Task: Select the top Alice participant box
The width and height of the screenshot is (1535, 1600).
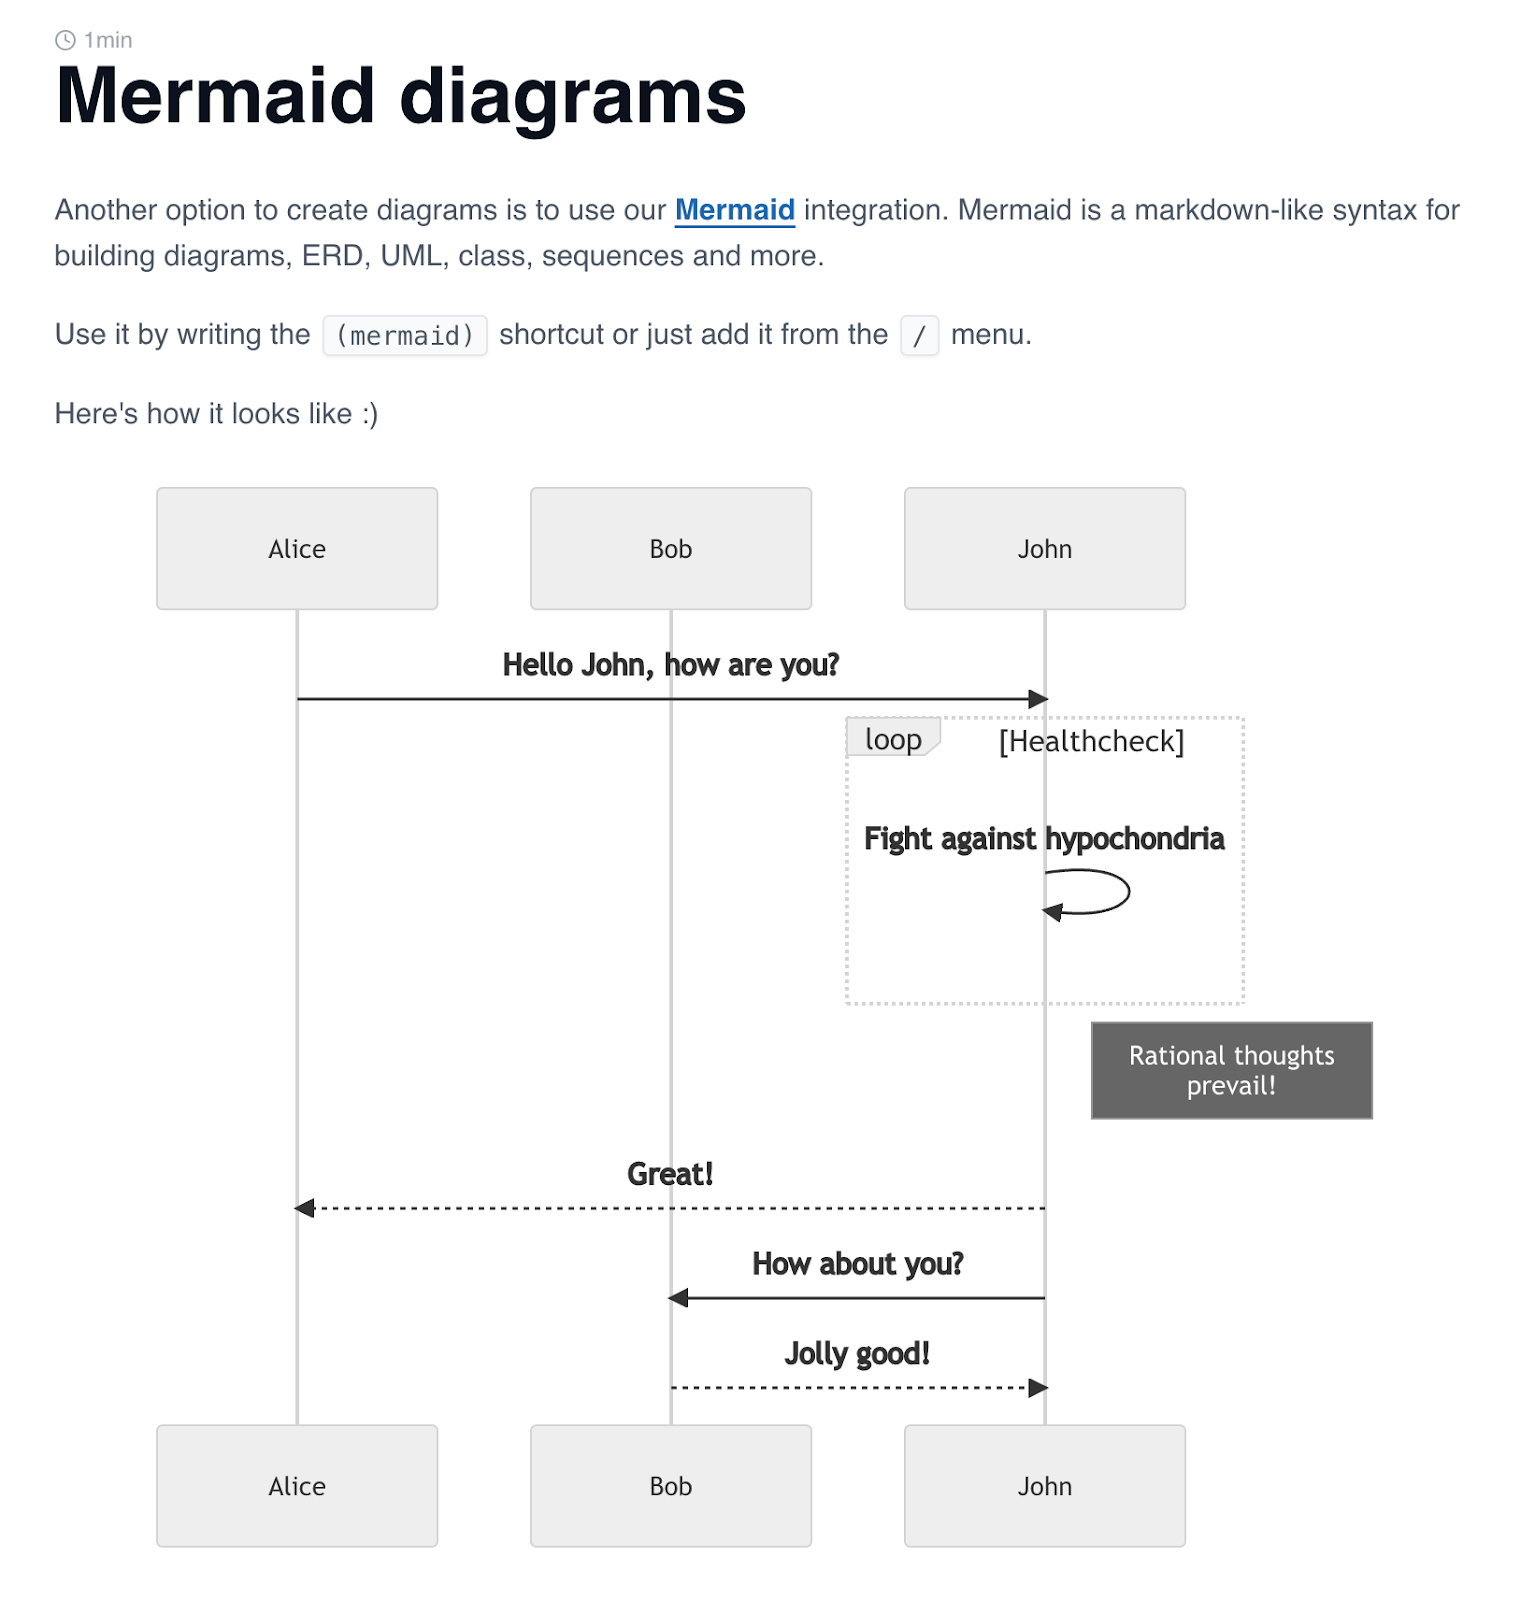Action: point(297,549)
